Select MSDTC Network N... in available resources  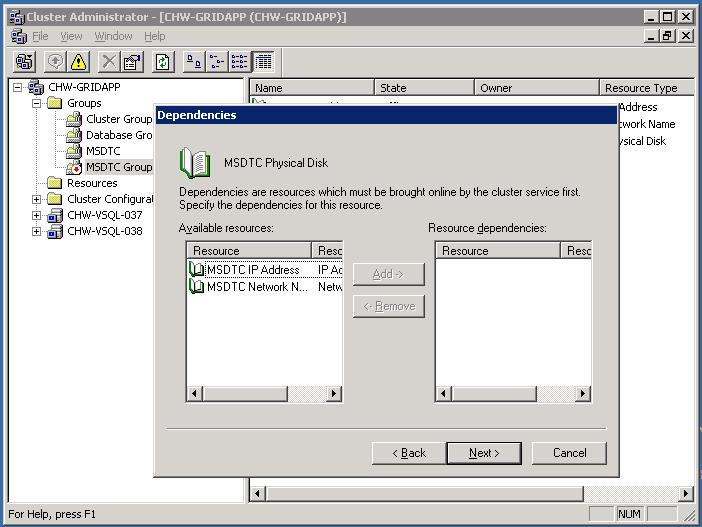(265, 287)
